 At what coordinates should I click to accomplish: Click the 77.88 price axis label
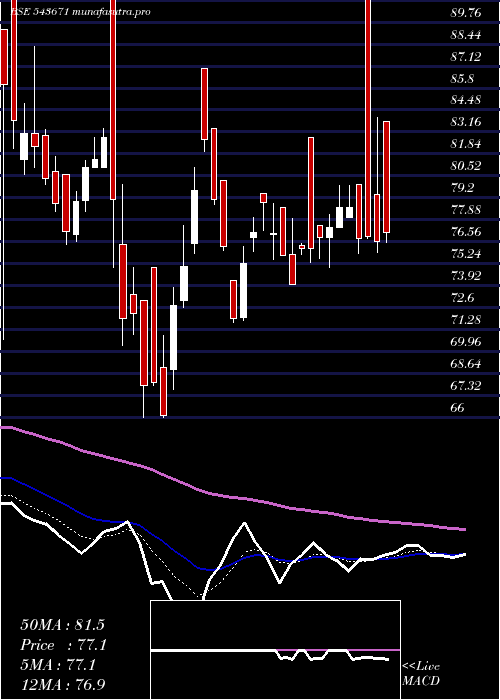click(466, 209)
